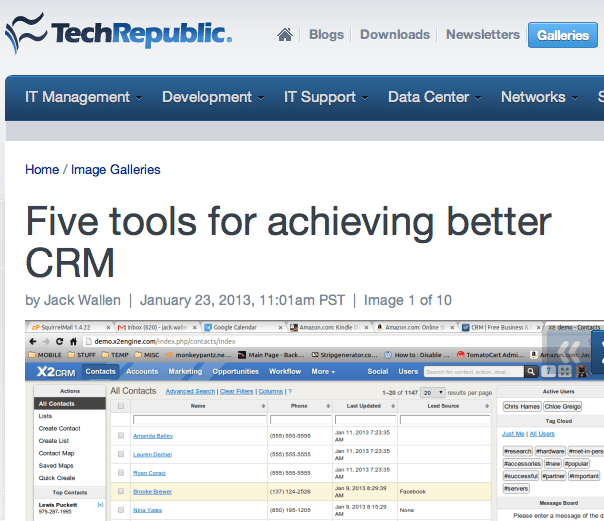The width and height of the screenshot is (604, 521).
Task: Expand the Networks menu
Action: [x=539, y=97]
